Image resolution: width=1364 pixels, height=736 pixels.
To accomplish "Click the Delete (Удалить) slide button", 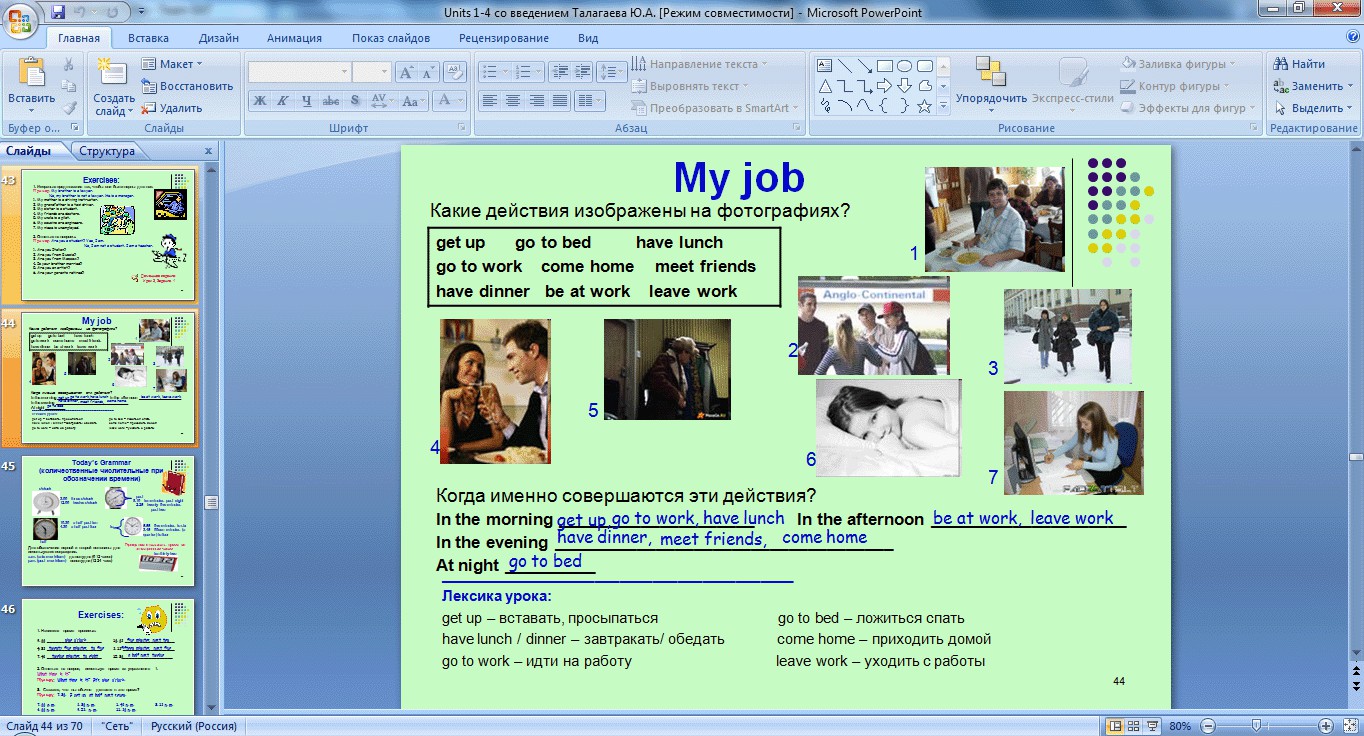I will coord(172,108).
